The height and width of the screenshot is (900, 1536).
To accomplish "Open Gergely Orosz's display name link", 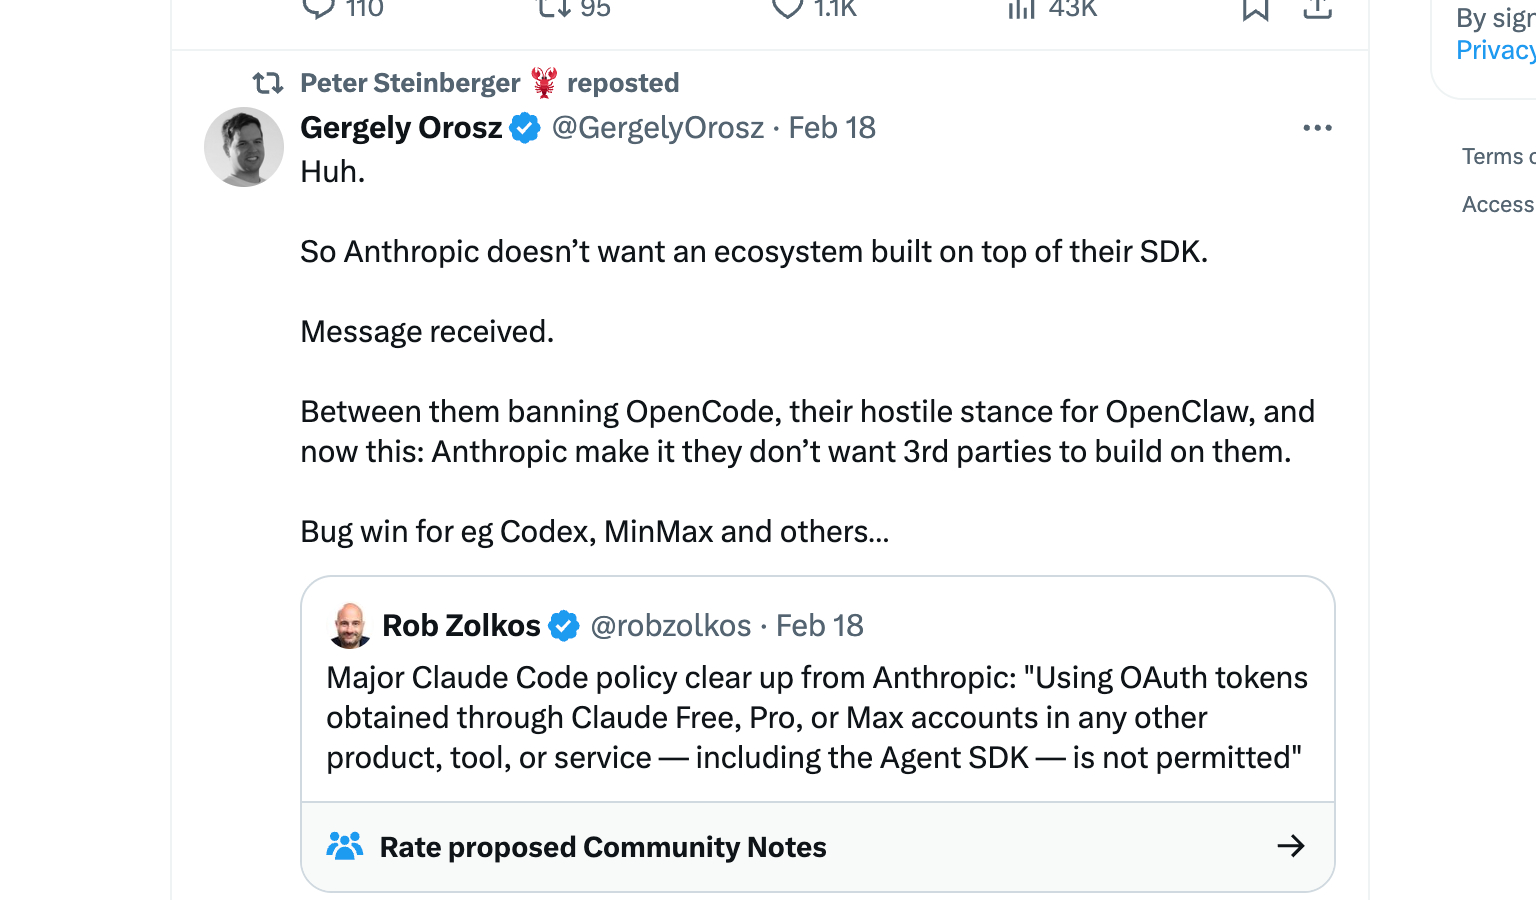I will [401, 128].
